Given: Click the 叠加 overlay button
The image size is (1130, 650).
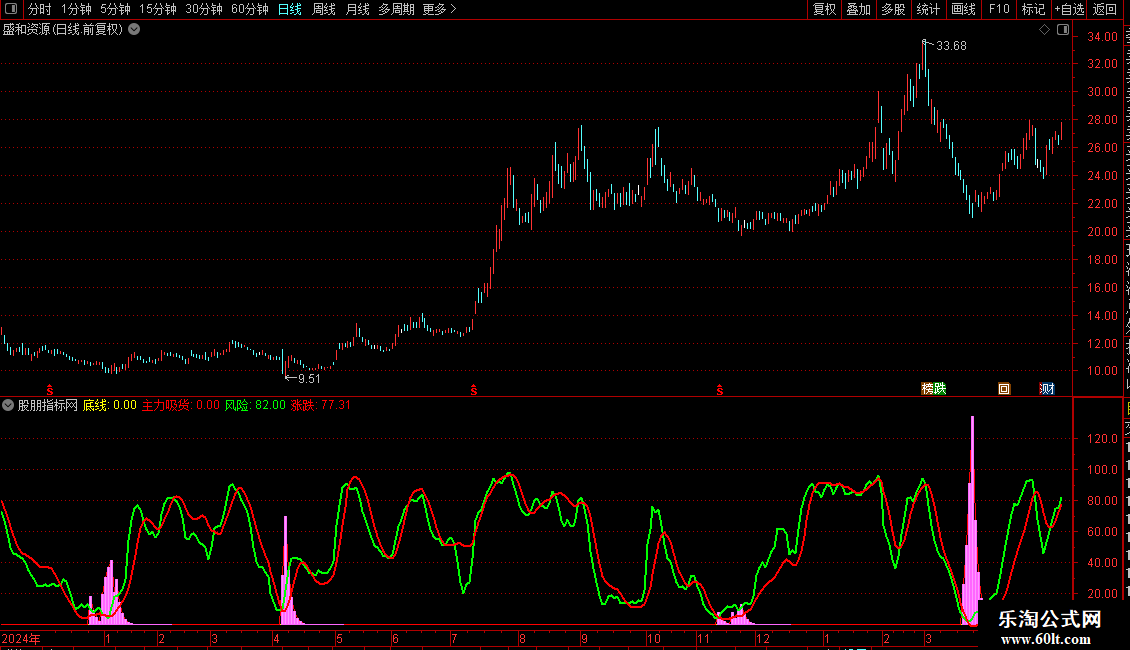Looking at the screenshot, I should point(858,9).
